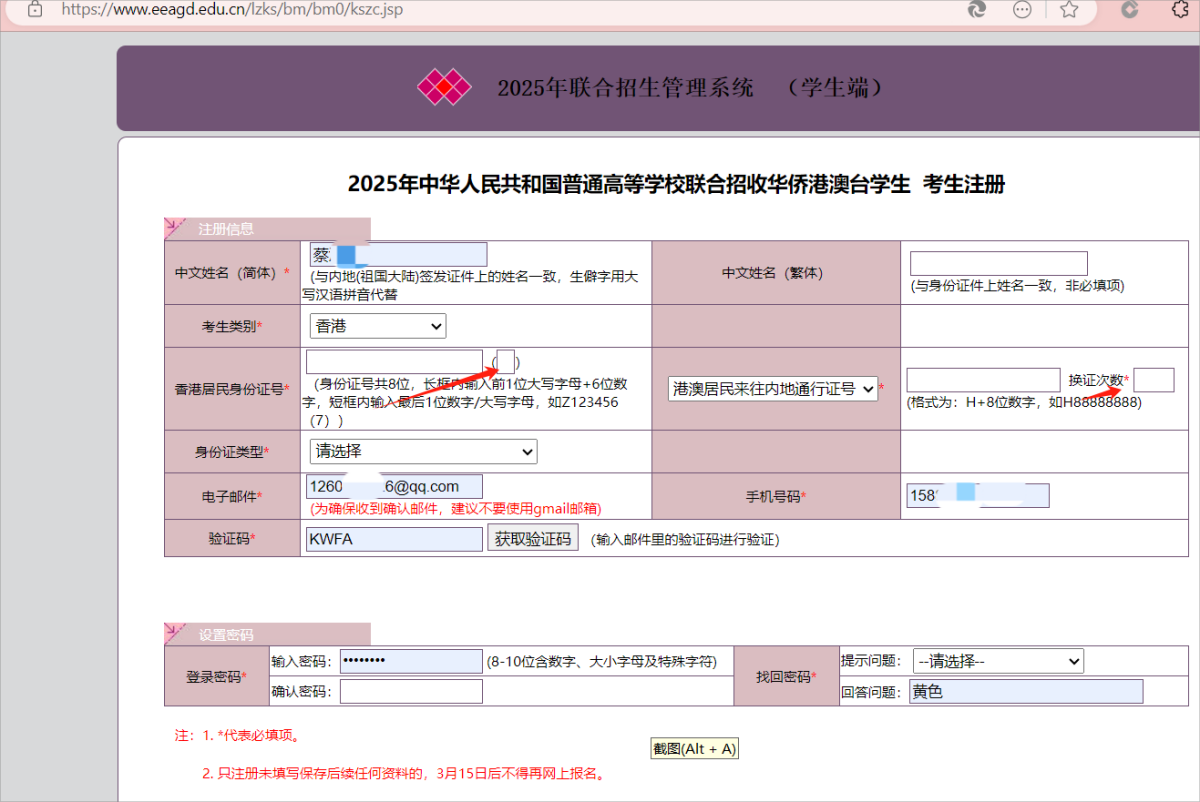Click the 确认密码 input field
The height and width of the screenshot is (802, 1200).
[x=411, y=691]
